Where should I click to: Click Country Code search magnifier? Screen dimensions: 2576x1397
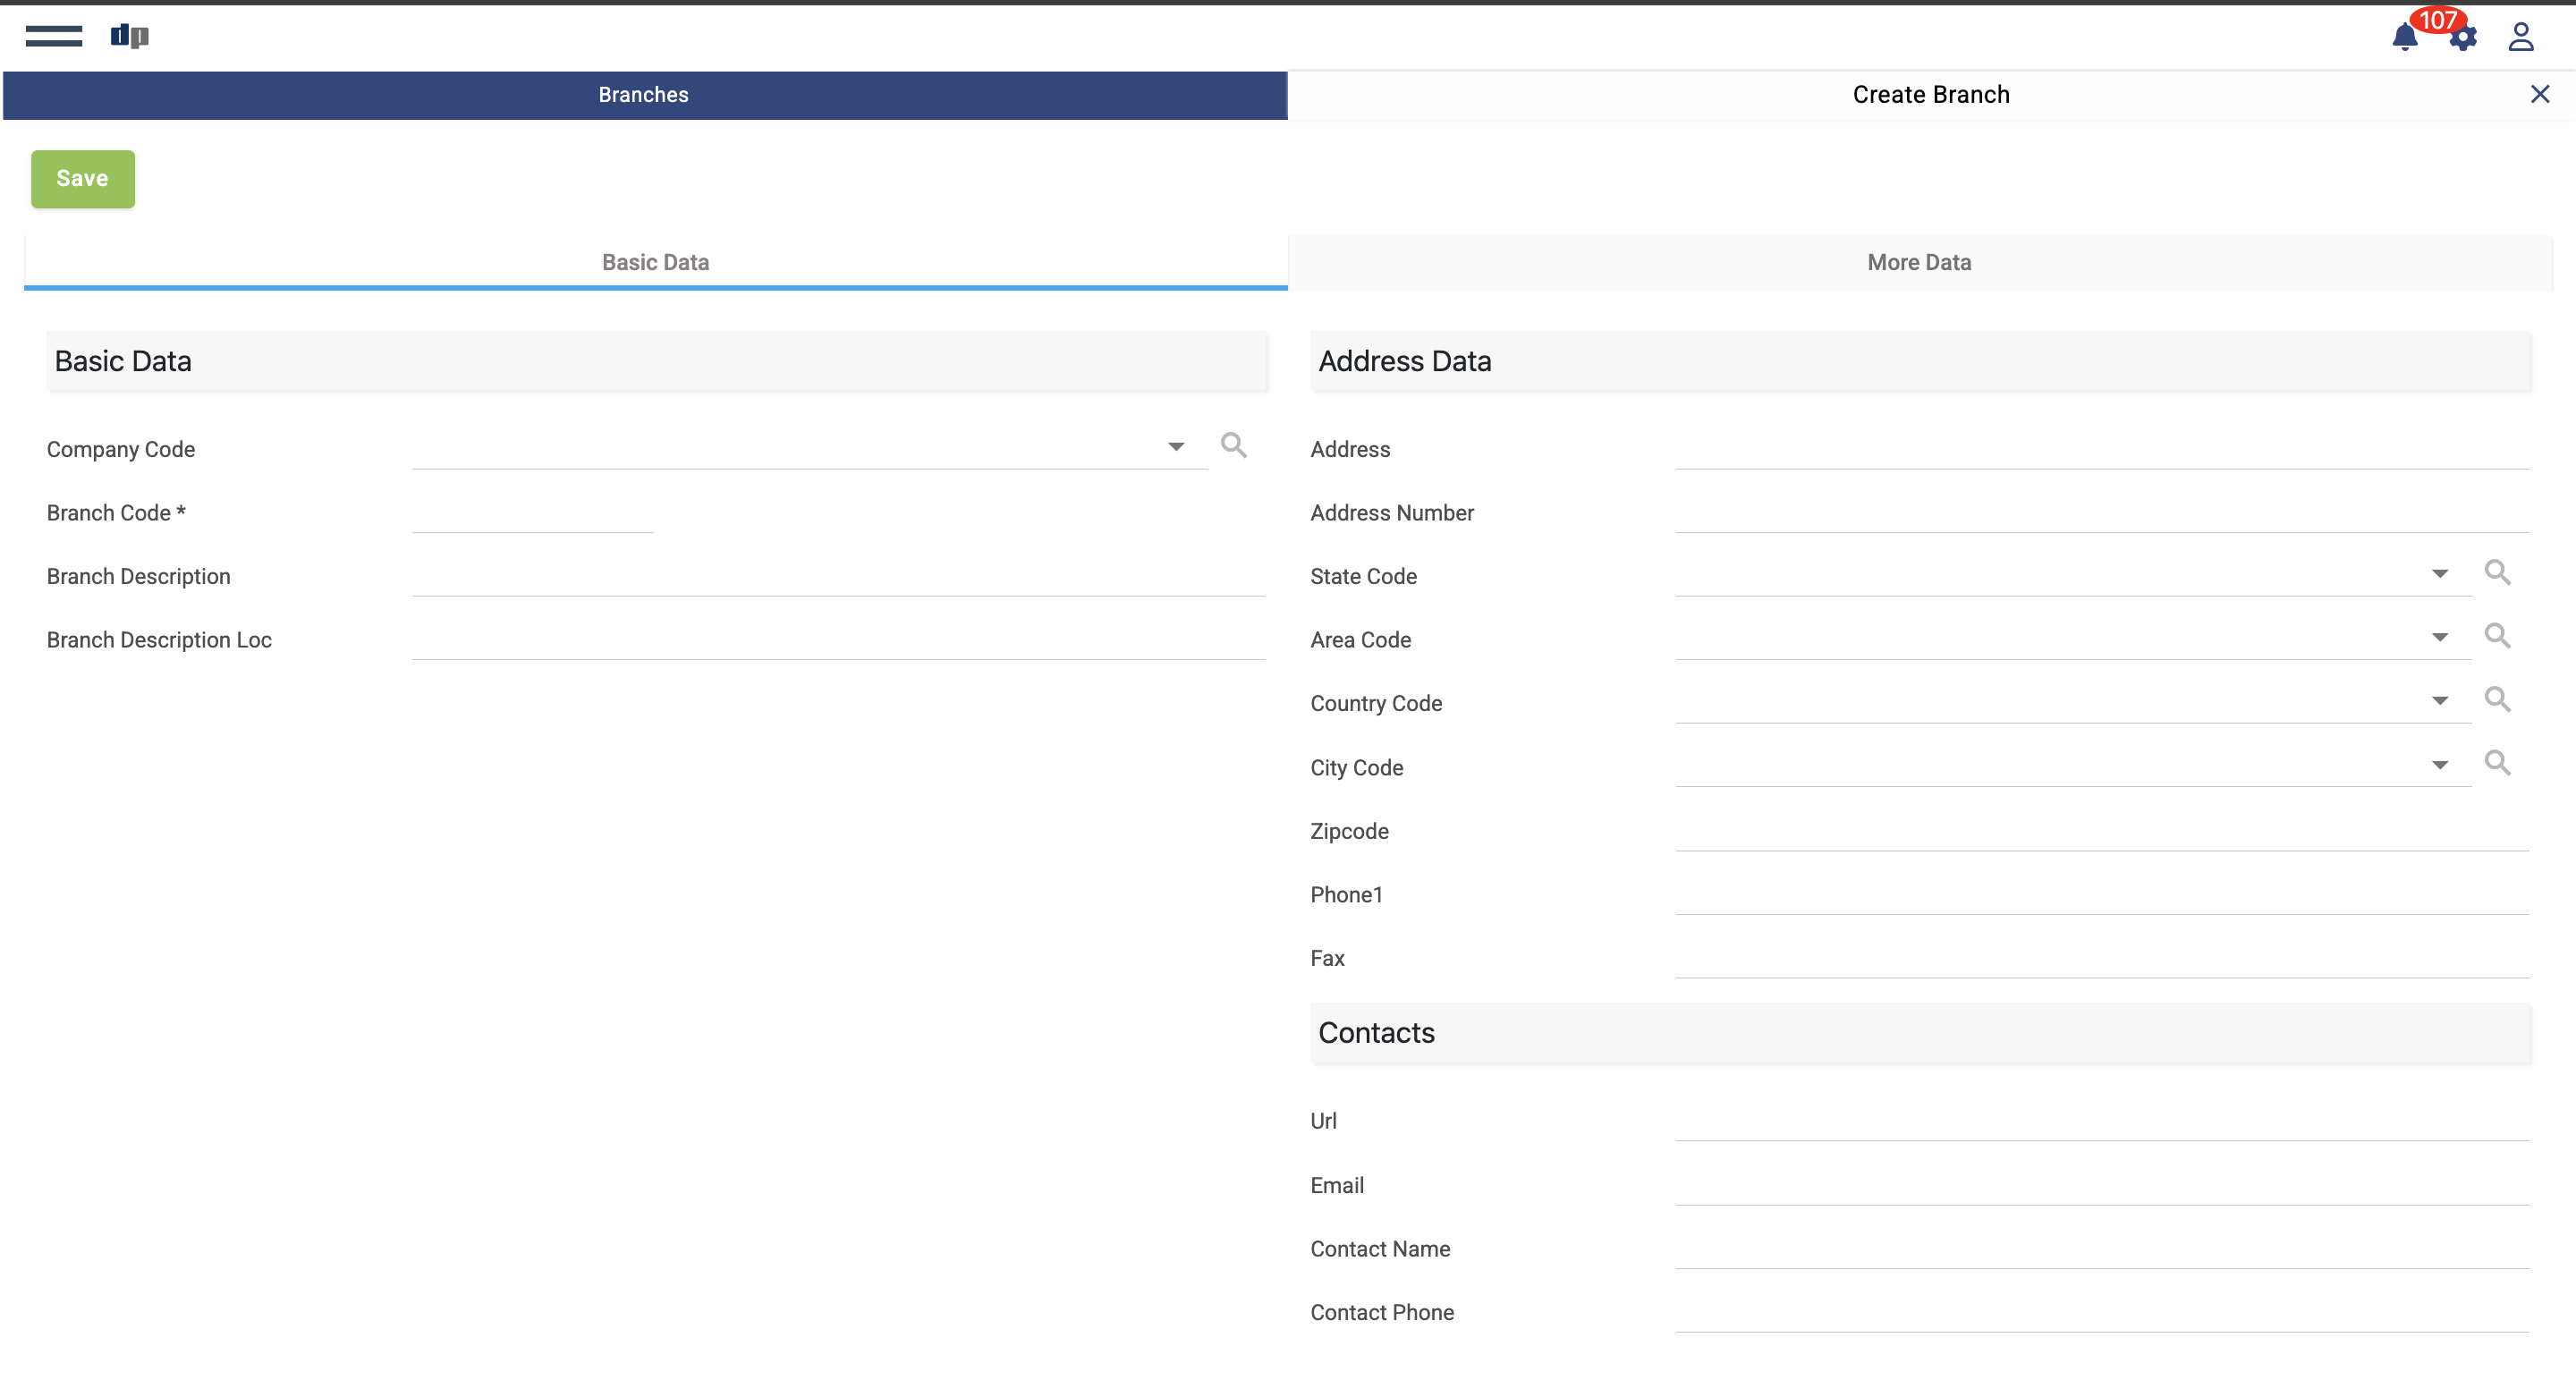[x=2497, y=699]
